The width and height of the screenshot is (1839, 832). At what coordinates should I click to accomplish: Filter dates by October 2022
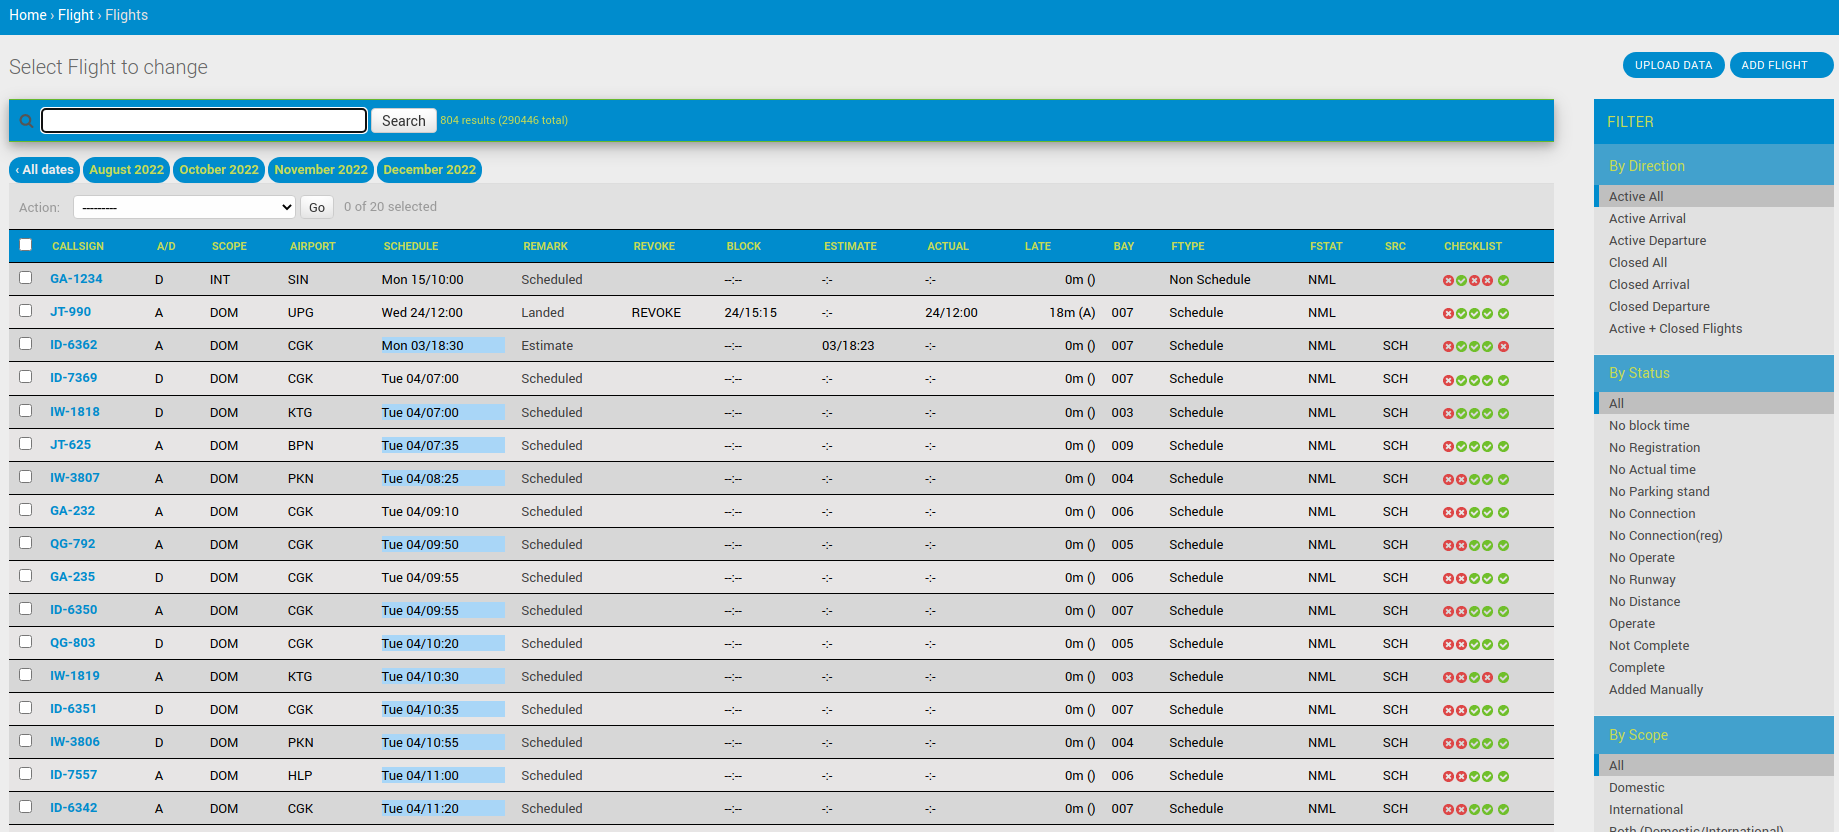[x=219, y=170]
